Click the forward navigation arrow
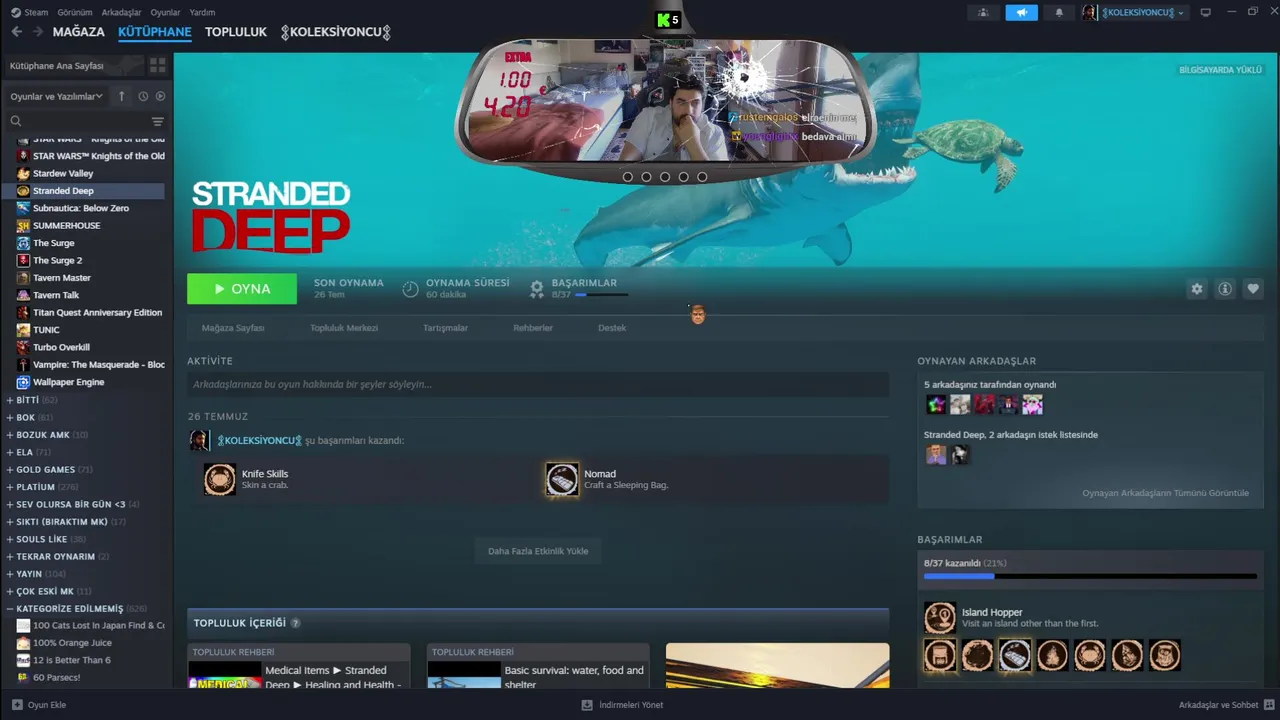This screenshot has height=720, width=1280. [x=38, y=32]
